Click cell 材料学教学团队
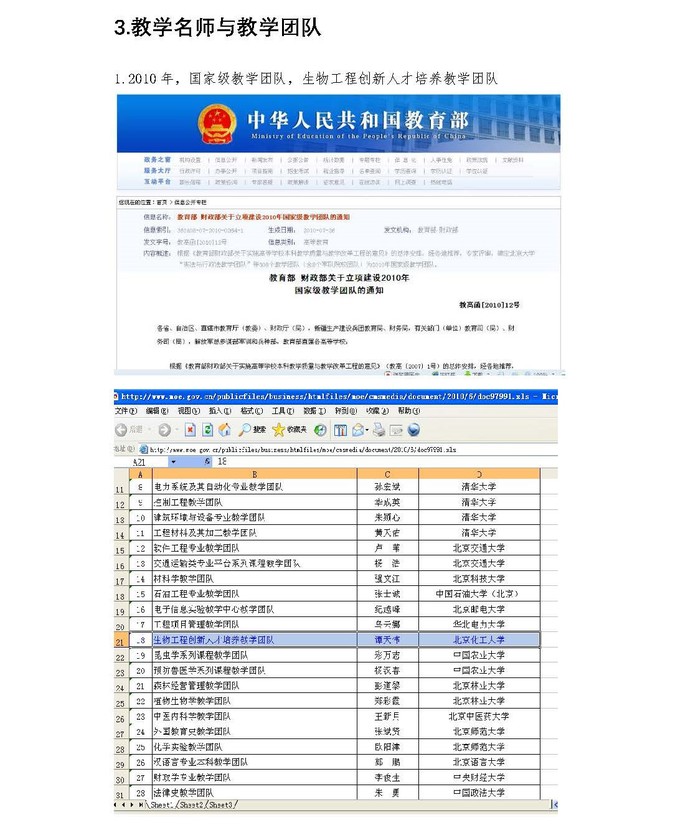699x825 pixels. coord(255,579)
